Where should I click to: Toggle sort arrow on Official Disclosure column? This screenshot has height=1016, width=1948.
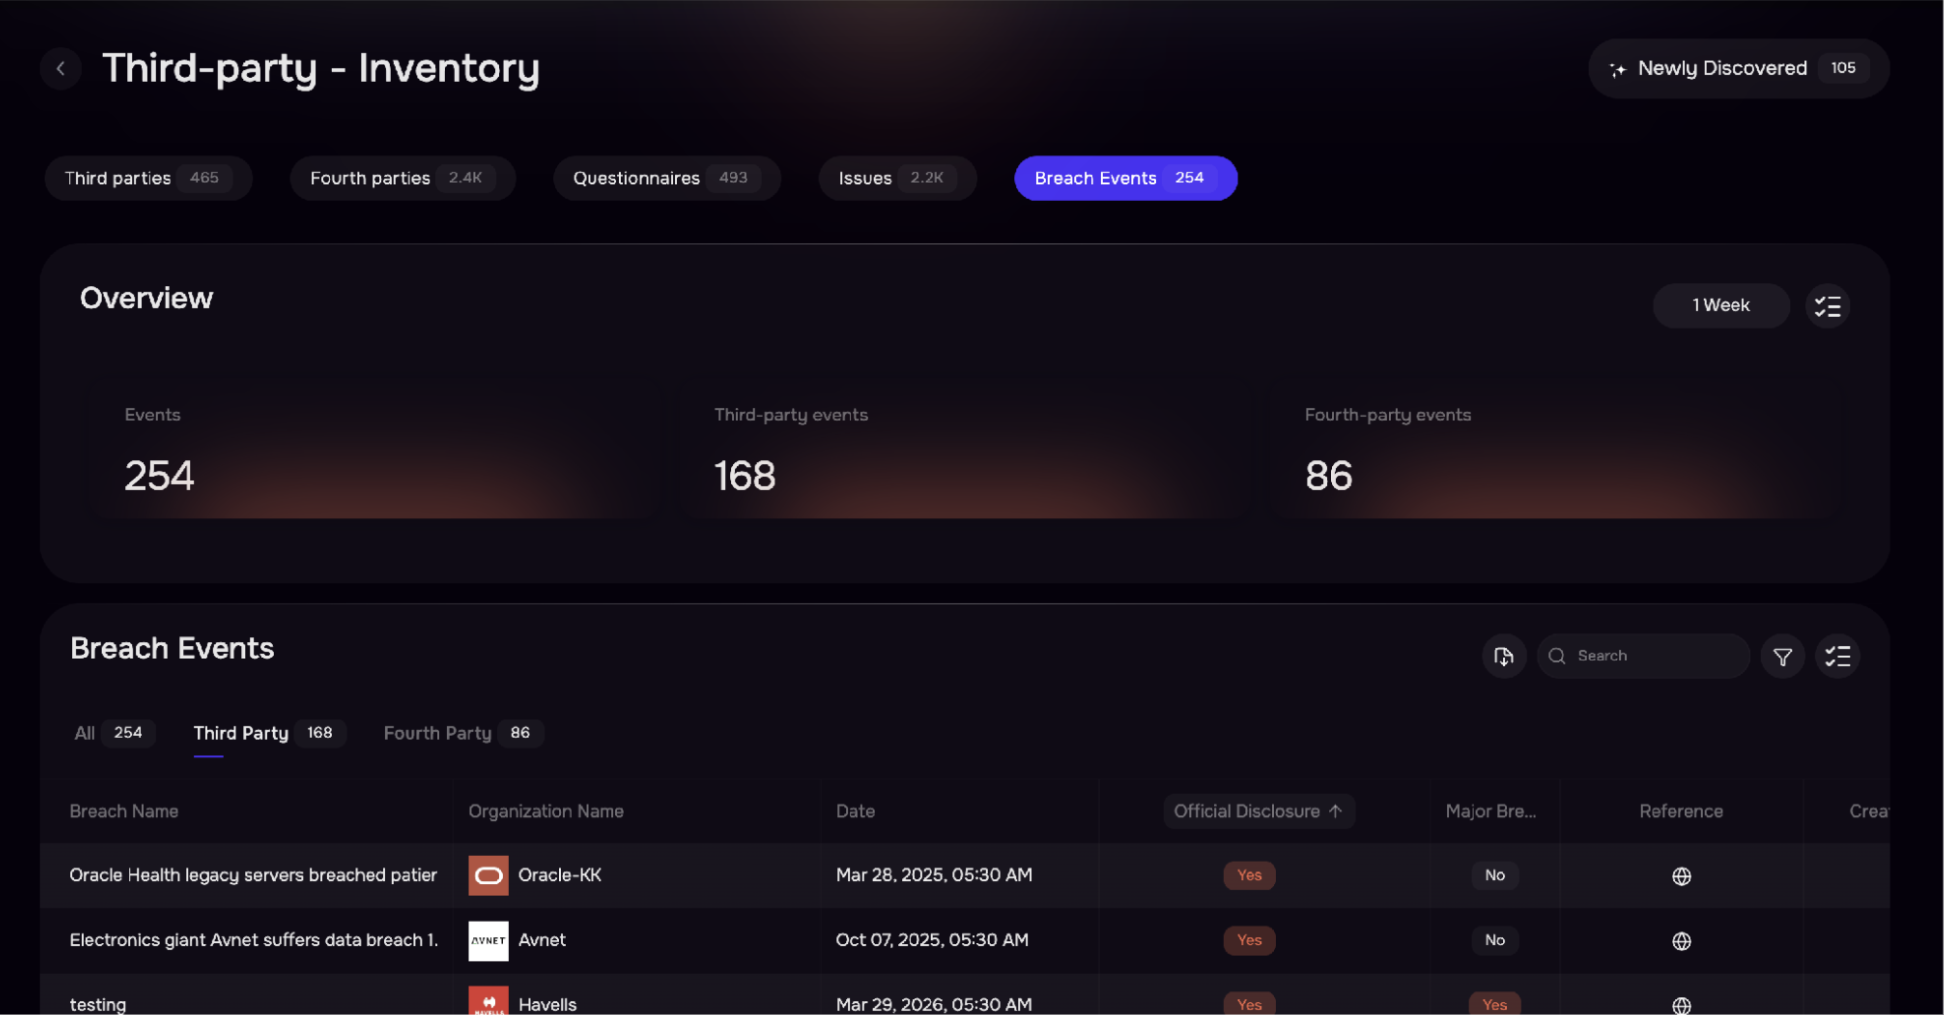(x=1338, y=812)
